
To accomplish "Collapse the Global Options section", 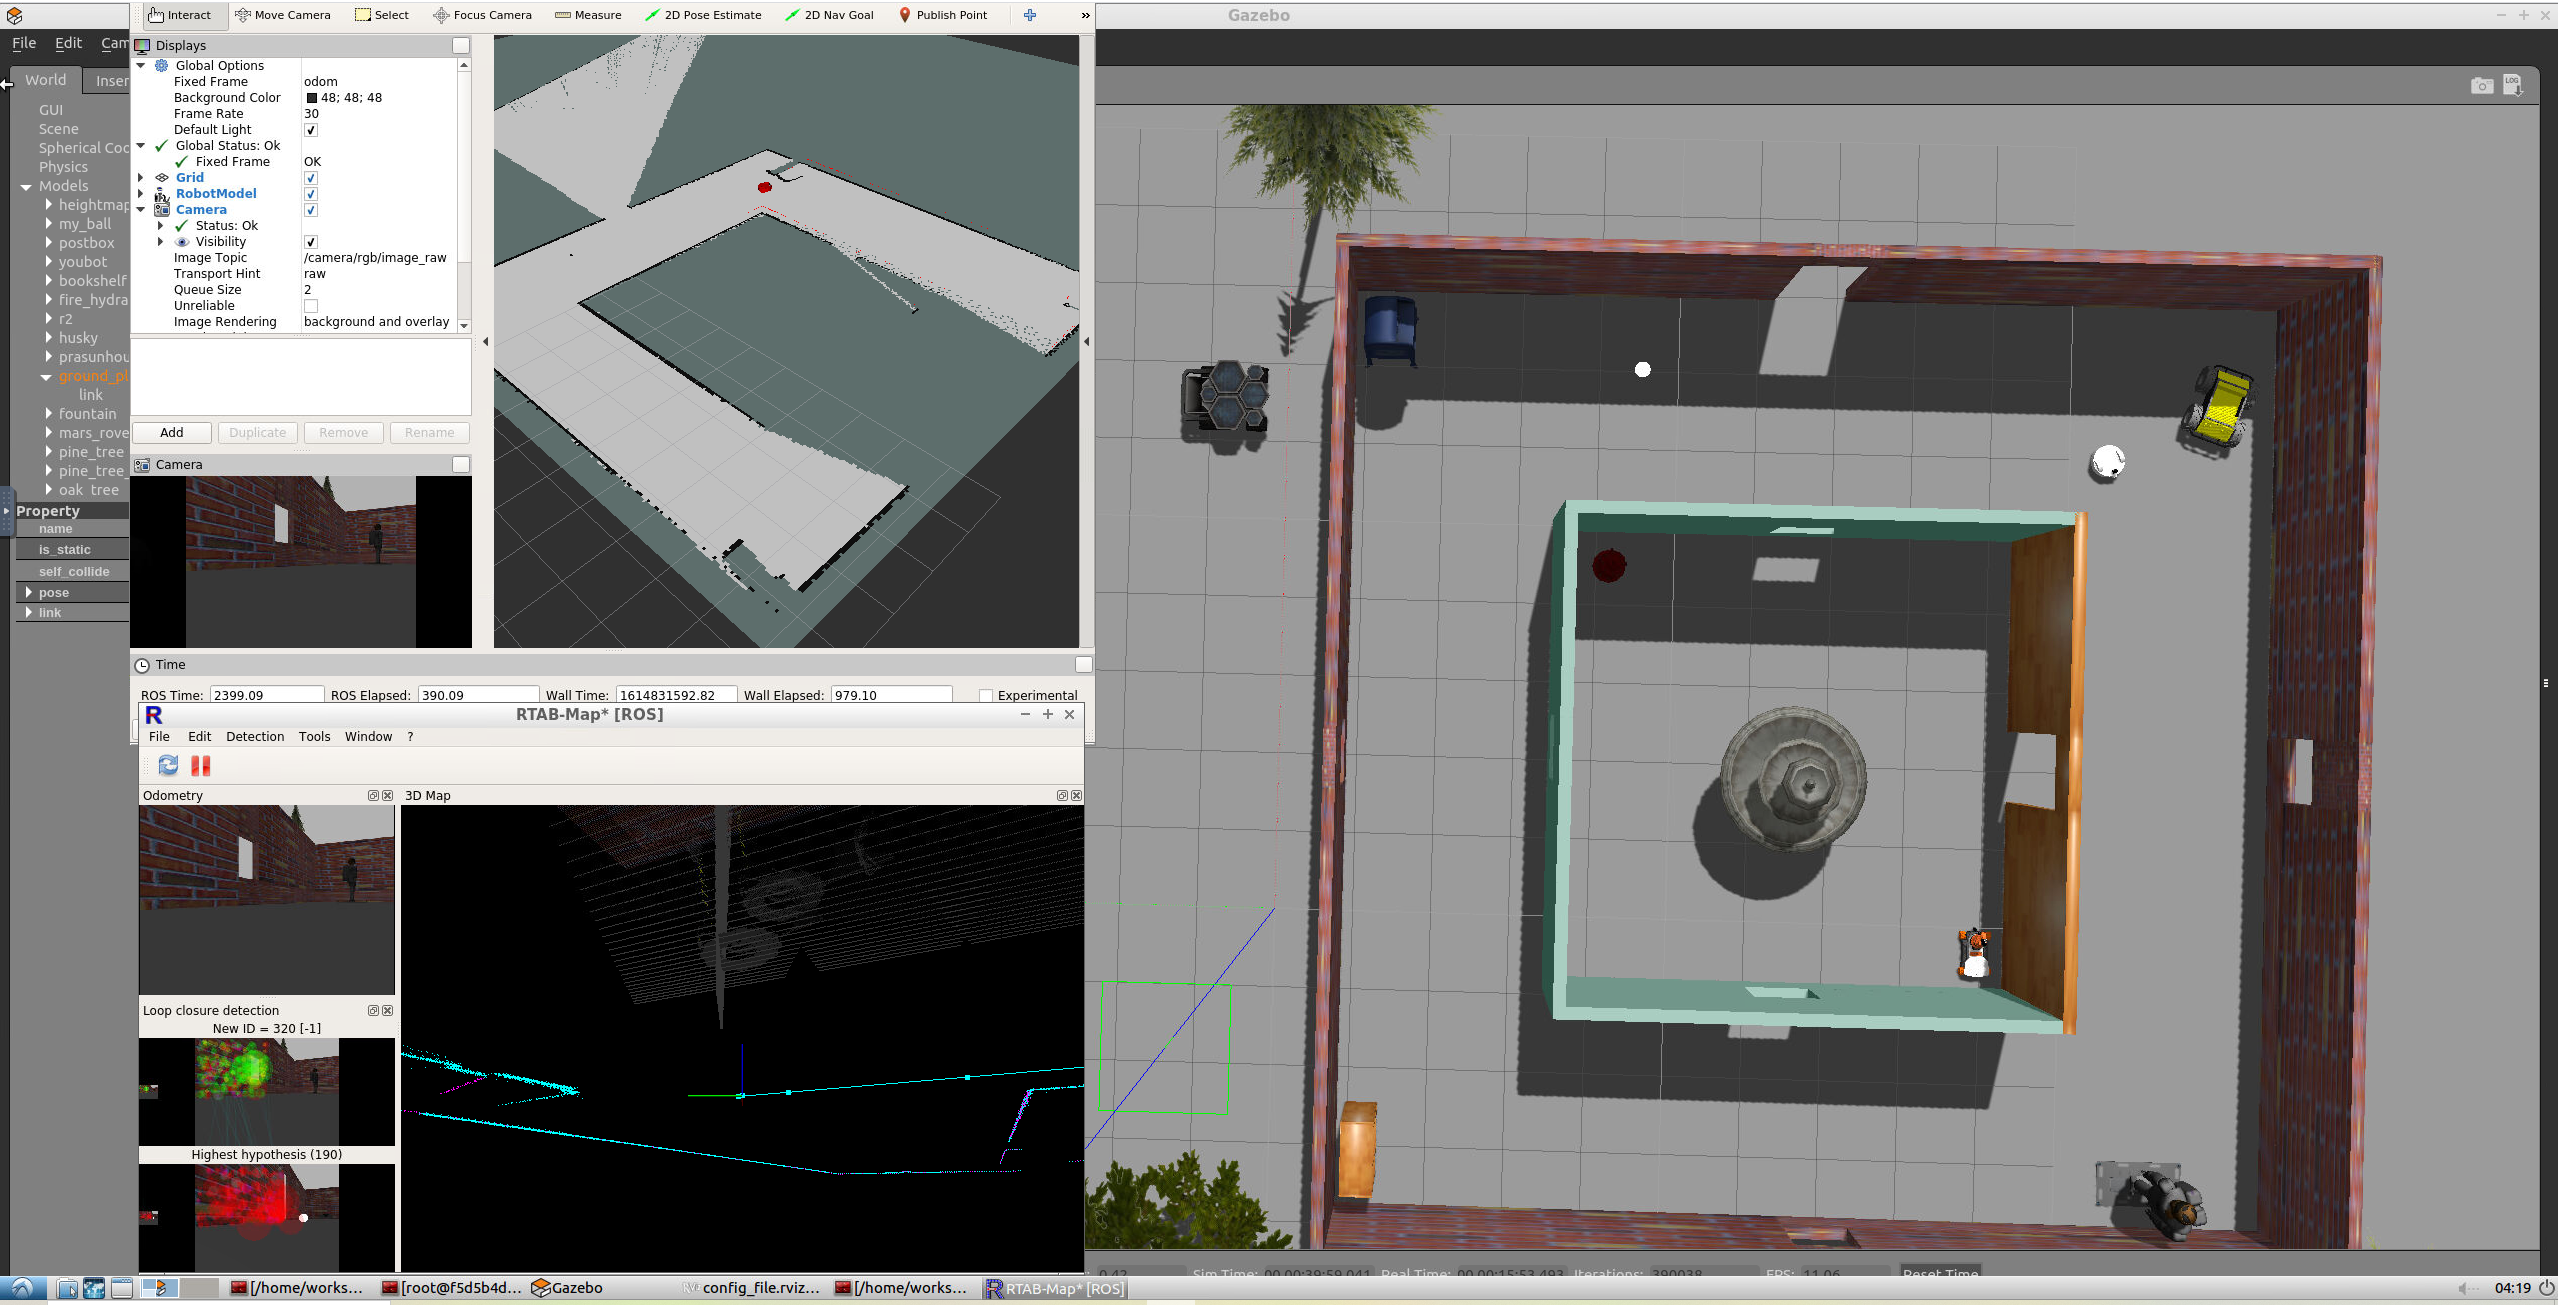I will [141, 66].
